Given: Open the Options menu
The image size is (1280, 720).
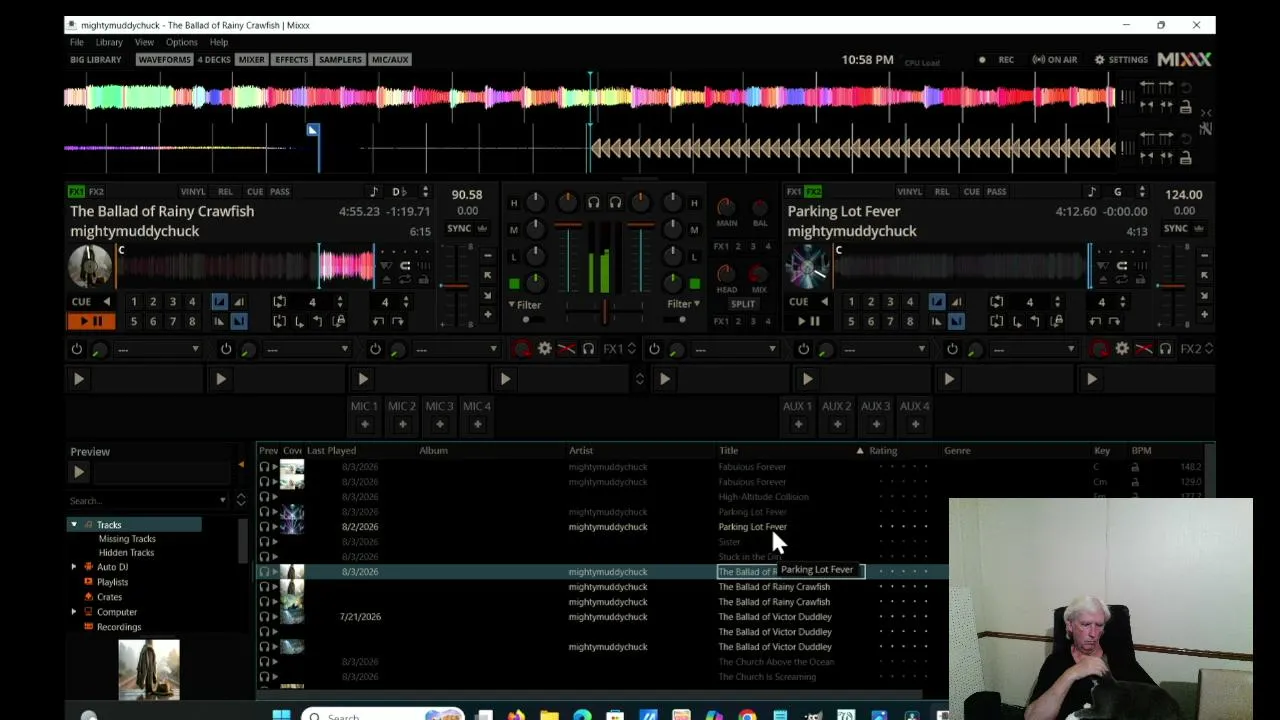Looking at the screenshot, I should click(x=182, y=42).
